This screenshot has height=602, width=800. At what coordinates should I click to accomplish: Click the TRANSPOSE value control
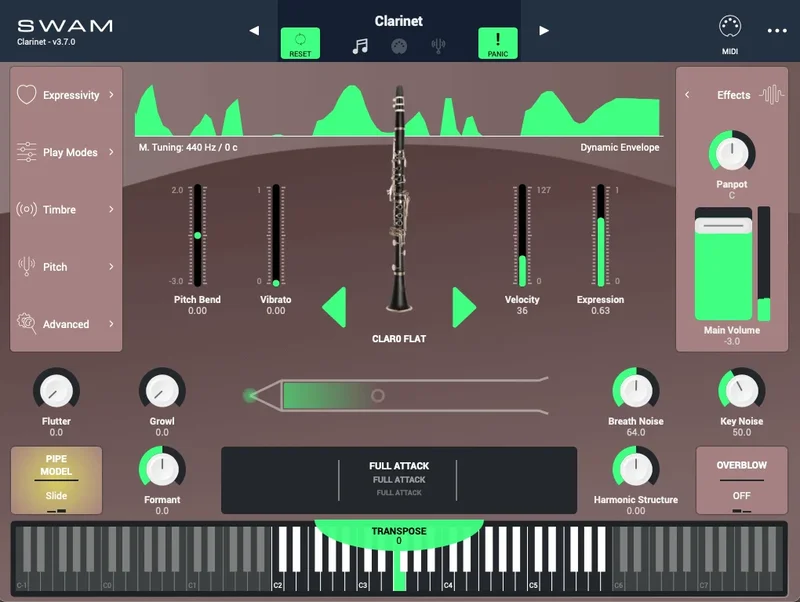399,536
